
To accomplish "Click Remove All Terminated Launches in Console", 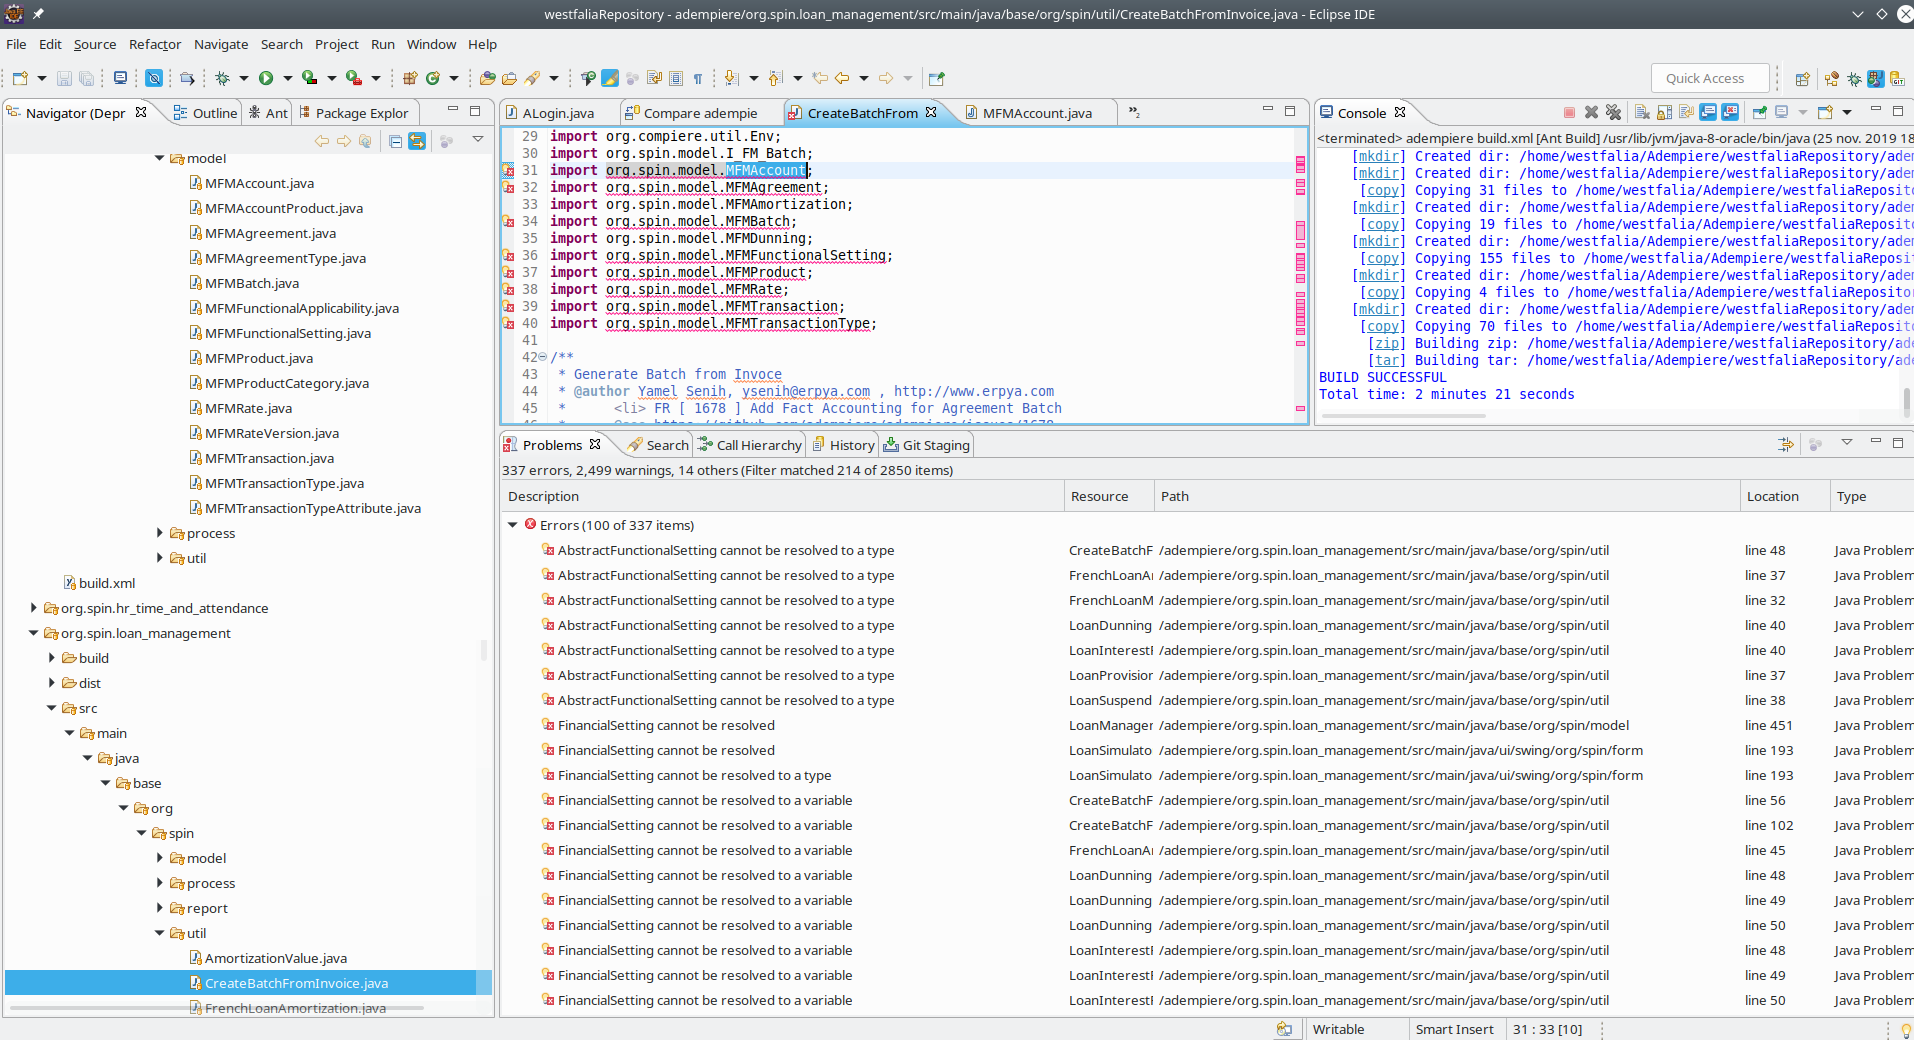I will point(1613,112).
